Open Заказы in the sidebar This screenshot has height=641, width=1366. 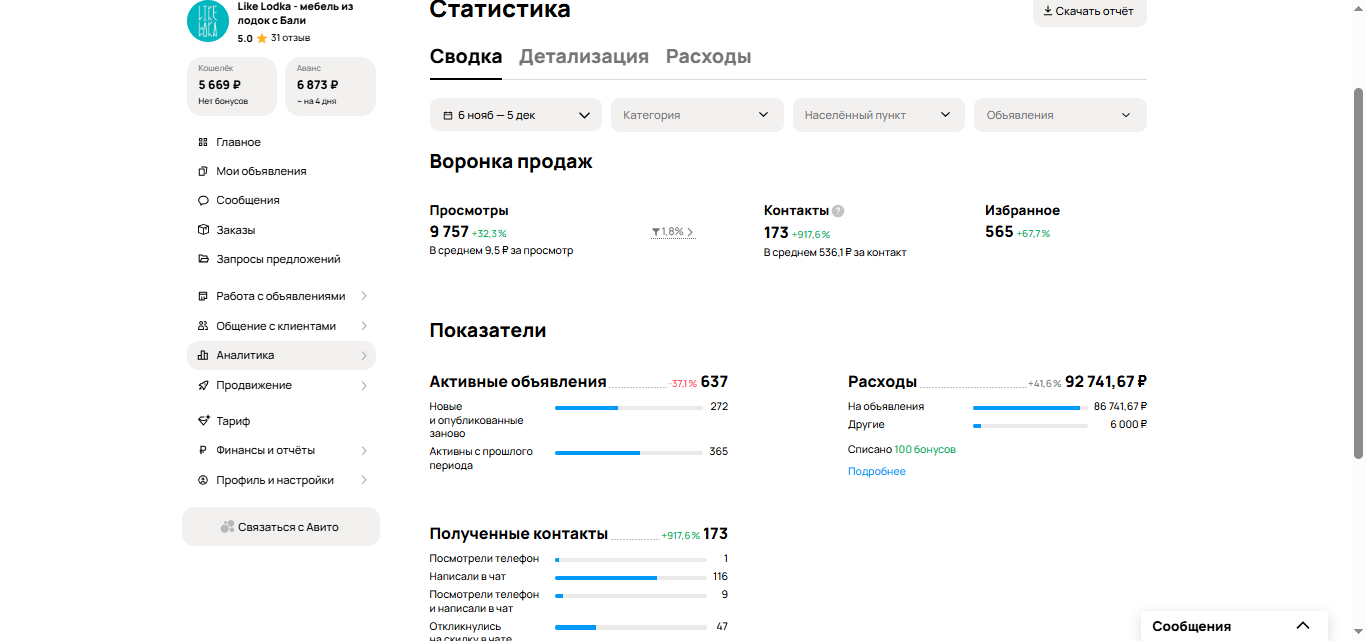pos(281,230)
